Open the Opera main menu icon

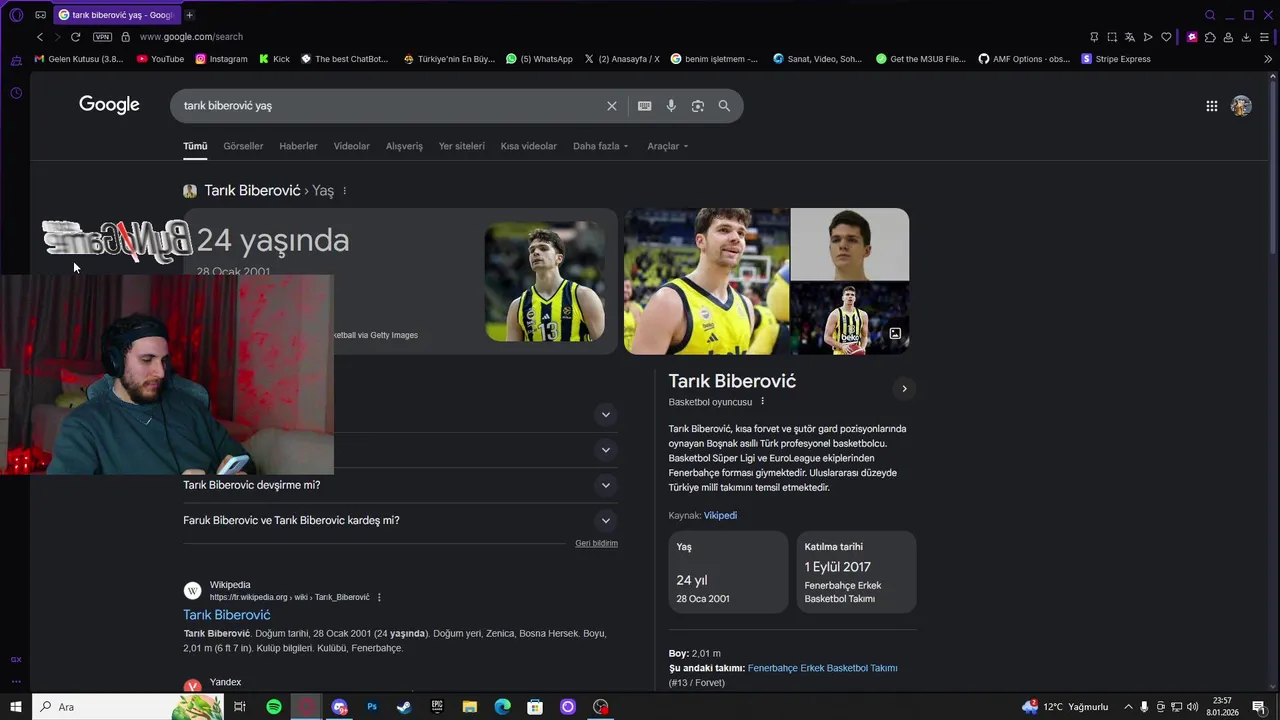coord(16,15)
